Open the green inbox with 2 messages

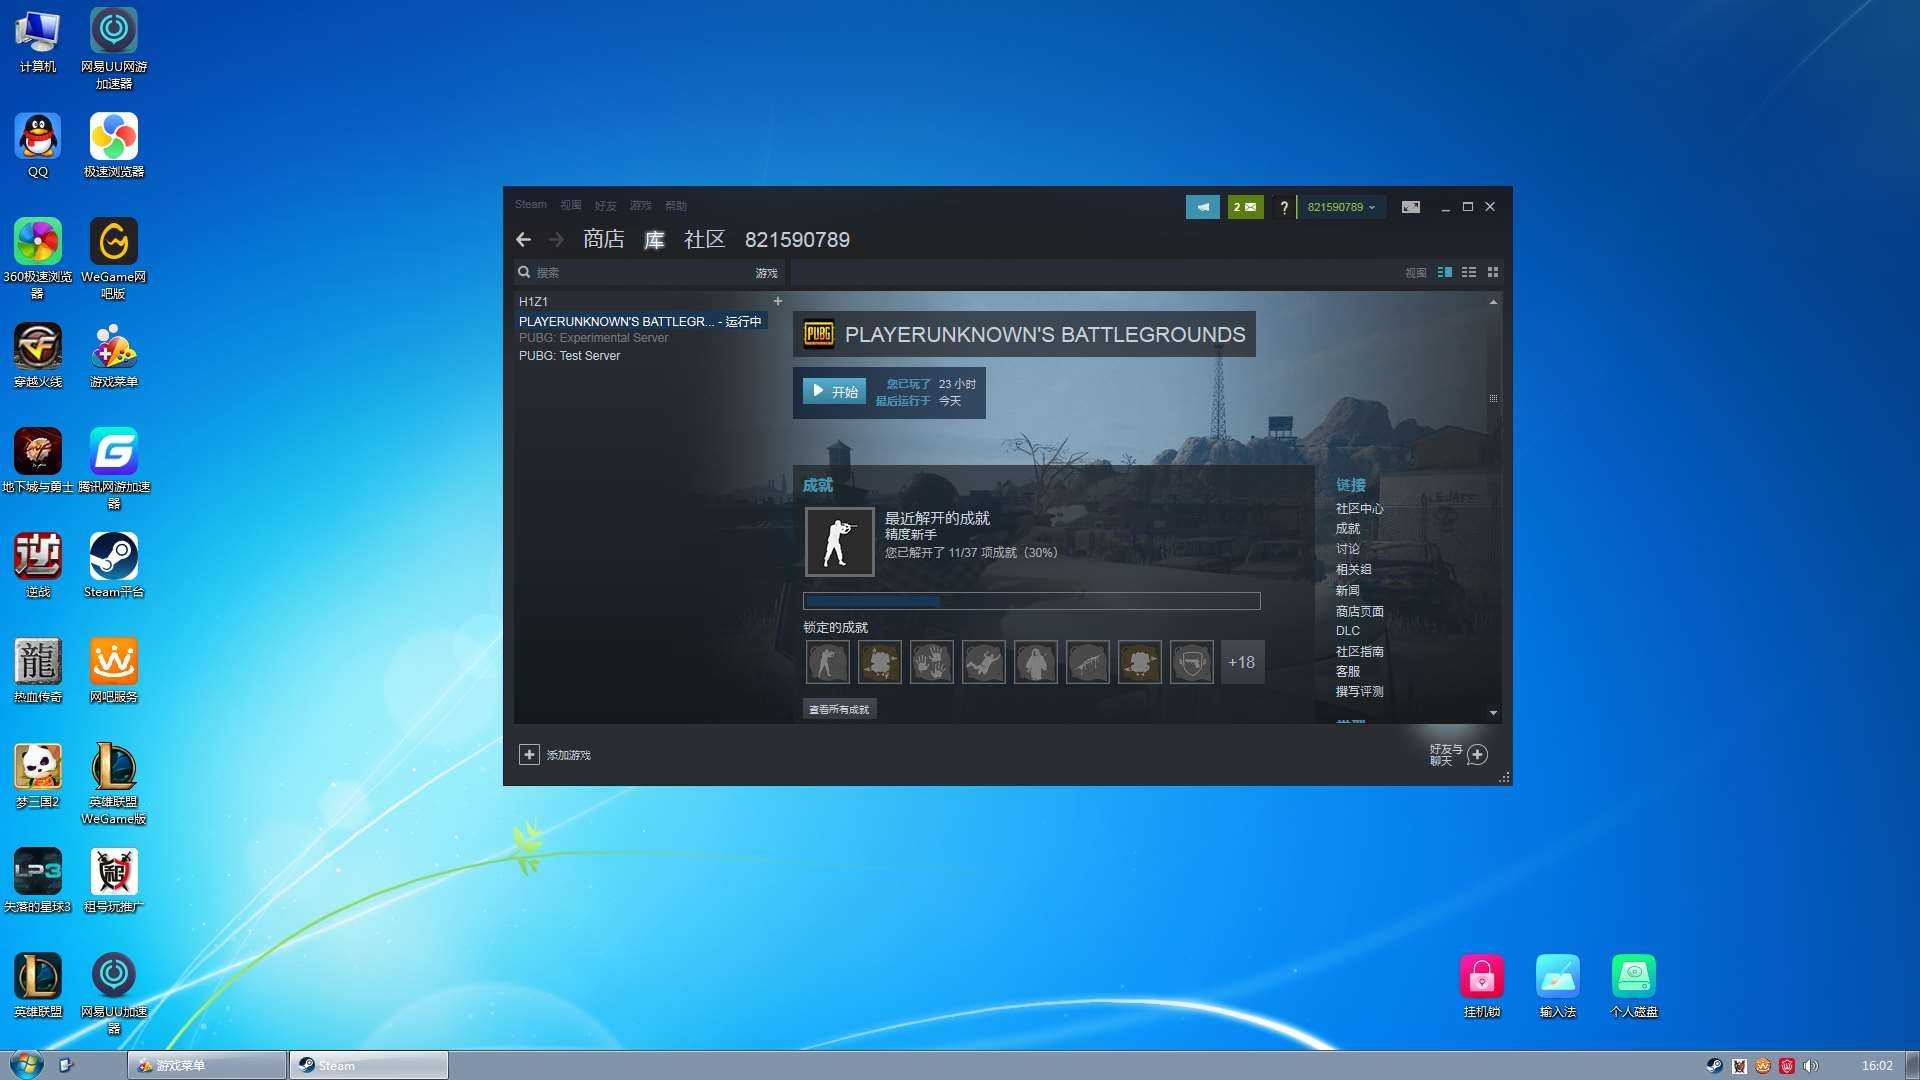pyautogui.click(x=1245, y=207)
